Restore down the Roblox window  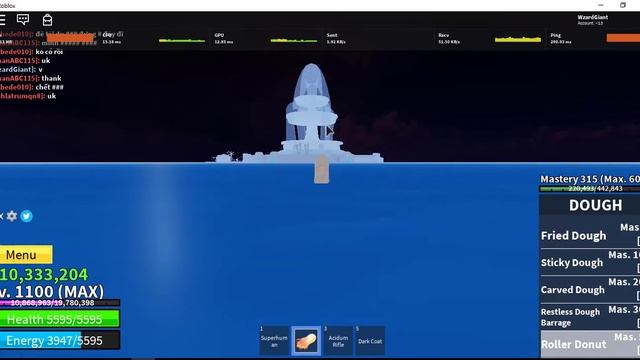622,5
